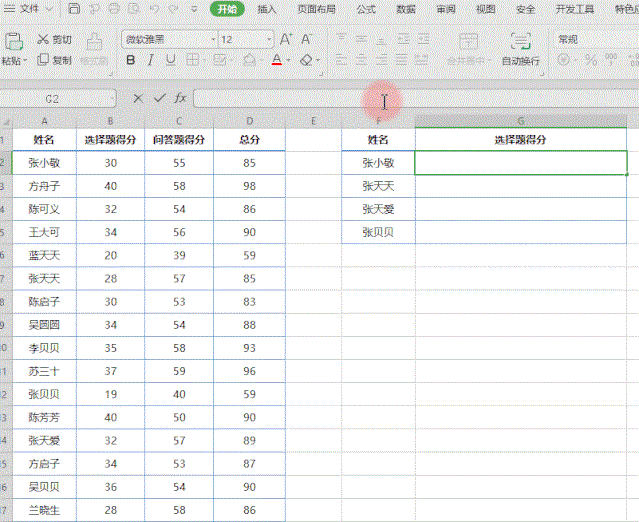
Task: Toggle Underline formatting
Action: 169,60
